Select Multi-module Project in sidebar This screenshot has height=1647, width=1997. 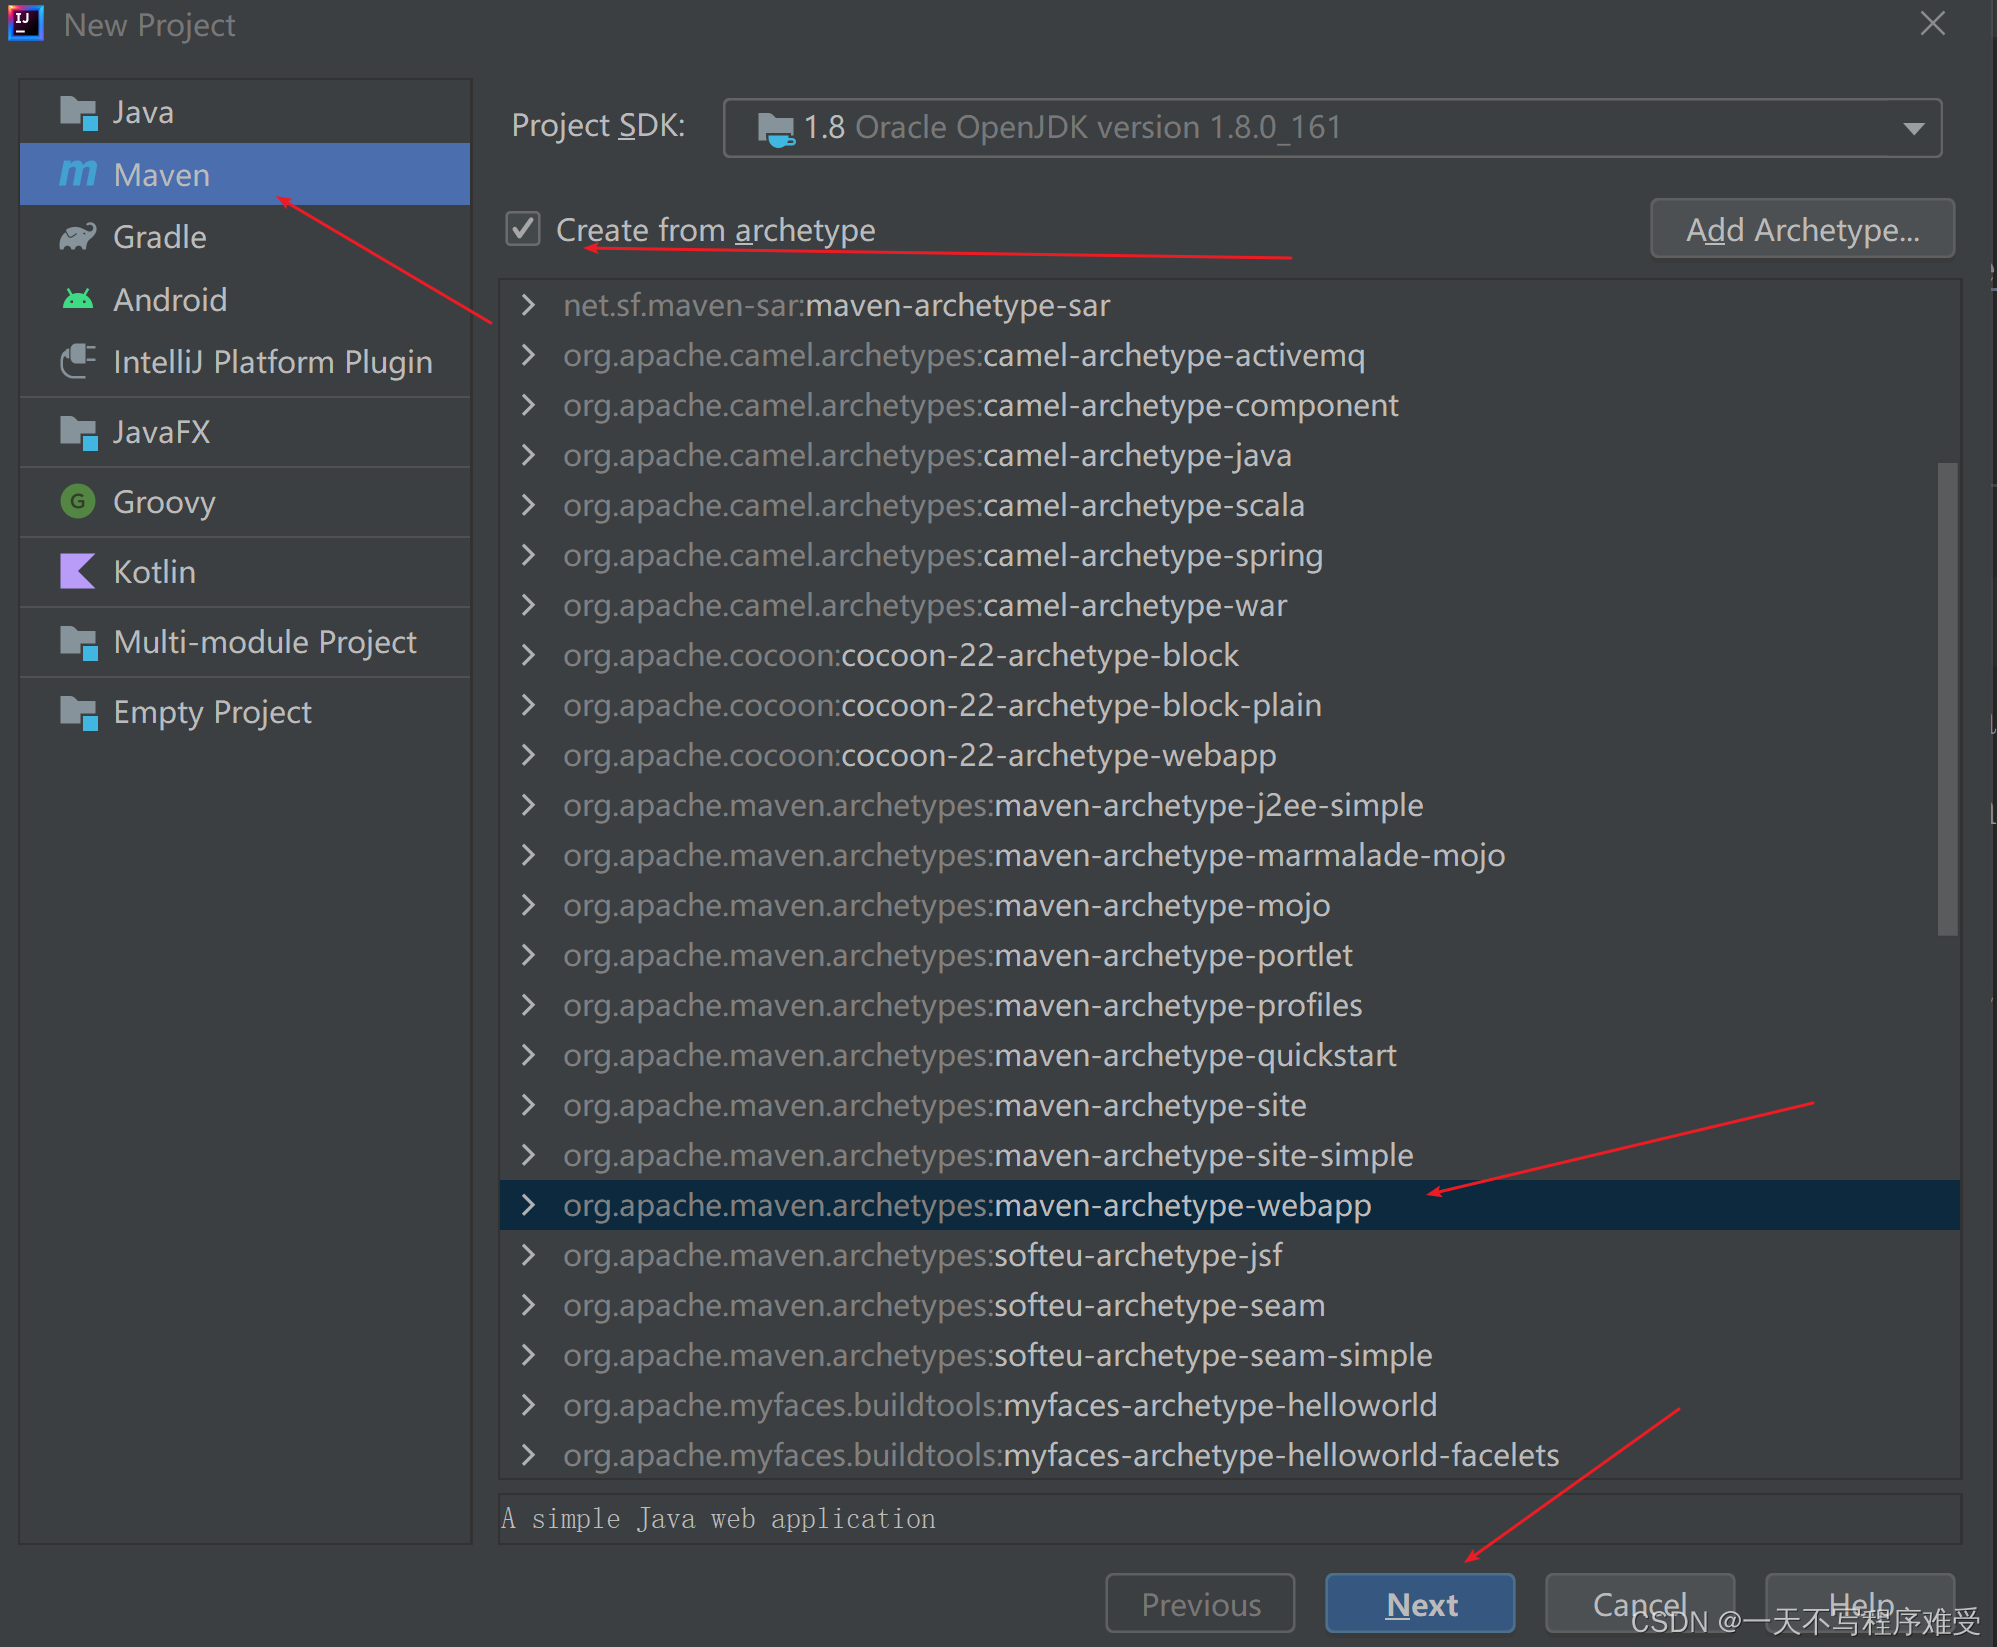264,642
